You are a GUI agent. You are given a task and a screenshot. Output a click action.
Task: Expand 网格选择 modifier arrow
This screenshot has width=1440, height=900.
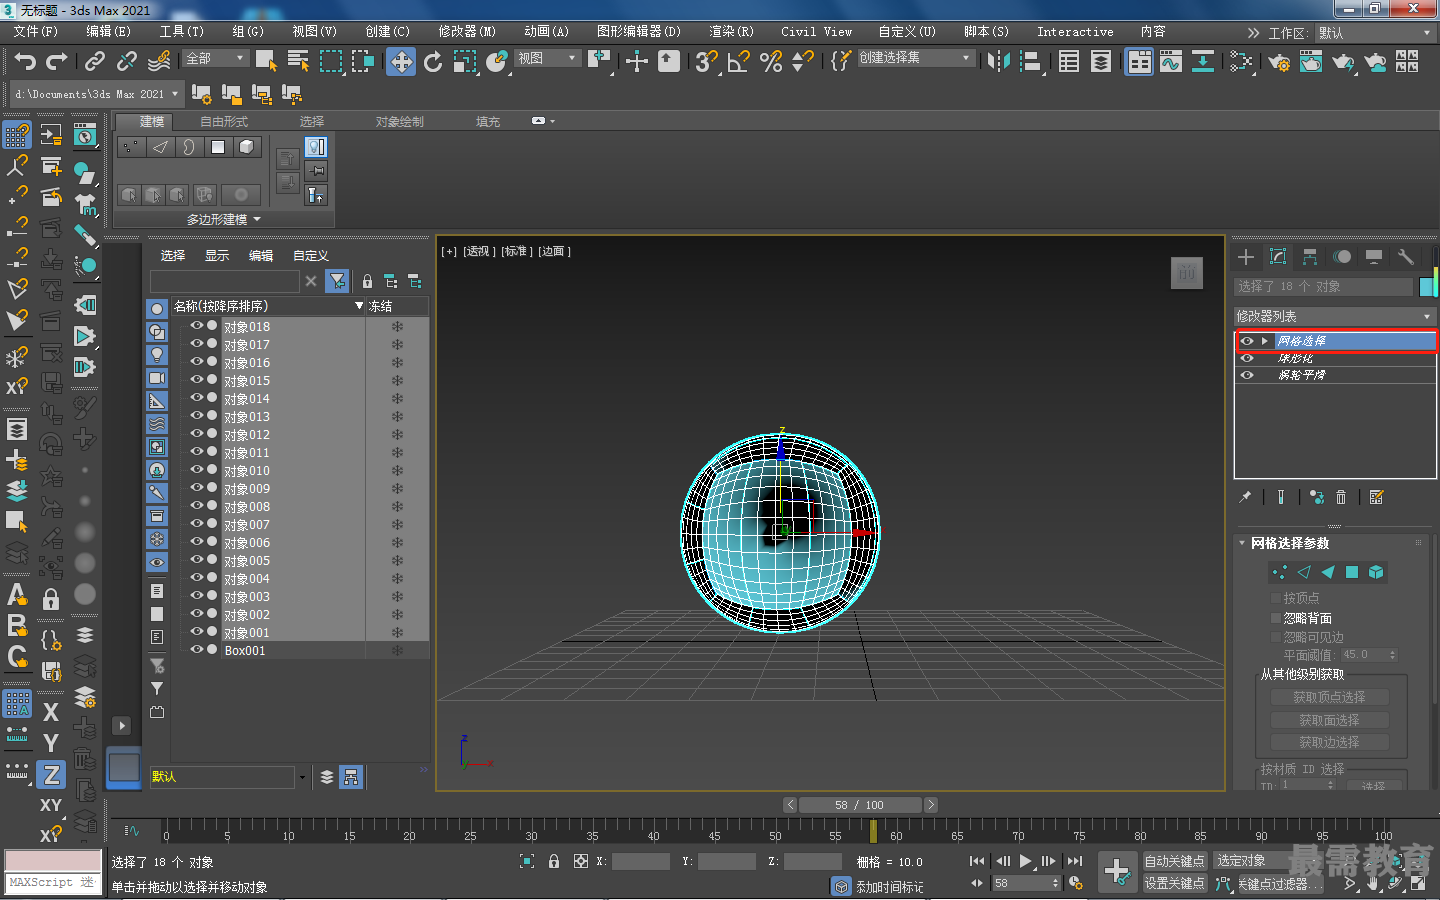point(1265,341)
